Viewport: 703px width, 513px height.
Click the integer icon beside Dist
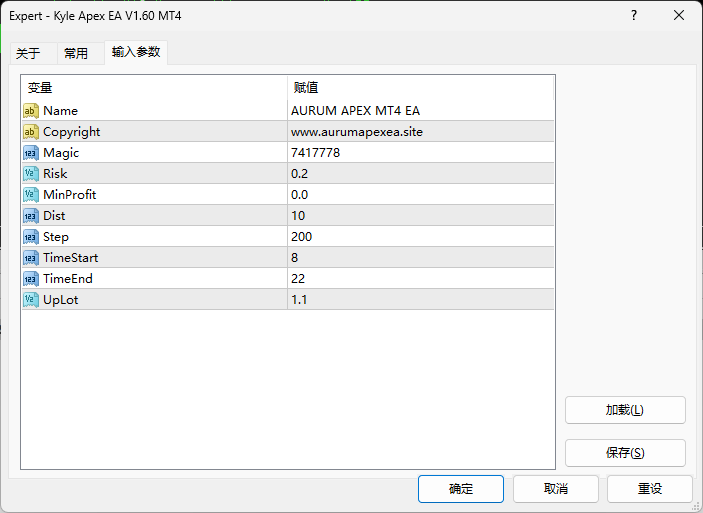[x=31, y=216]
